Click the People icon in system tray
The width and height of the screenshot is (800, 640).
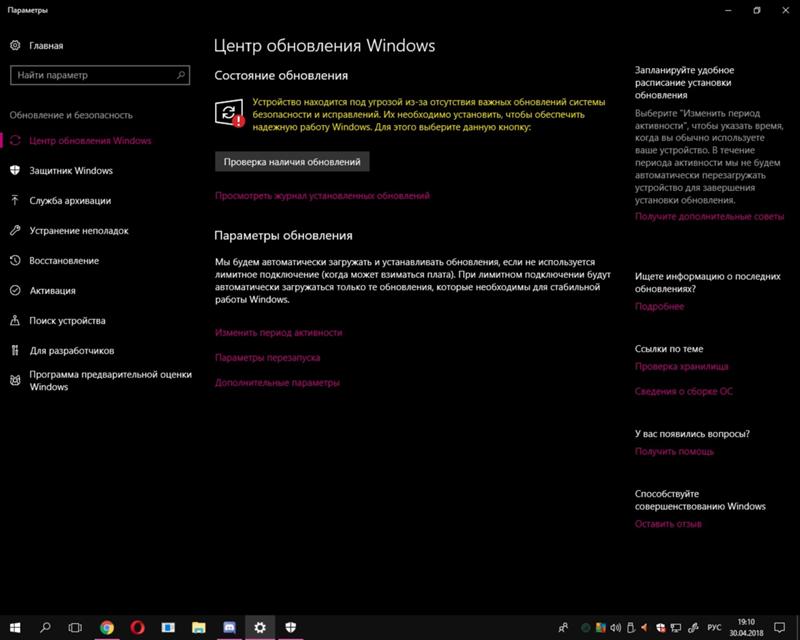point(563,627)
